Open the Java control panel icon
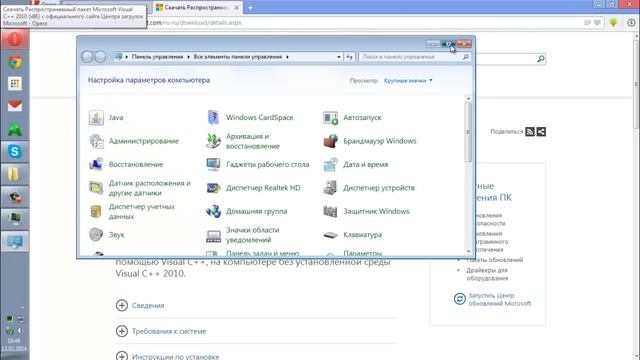The width and height of the screenshot is (640, 360). (x=96, y=118)
